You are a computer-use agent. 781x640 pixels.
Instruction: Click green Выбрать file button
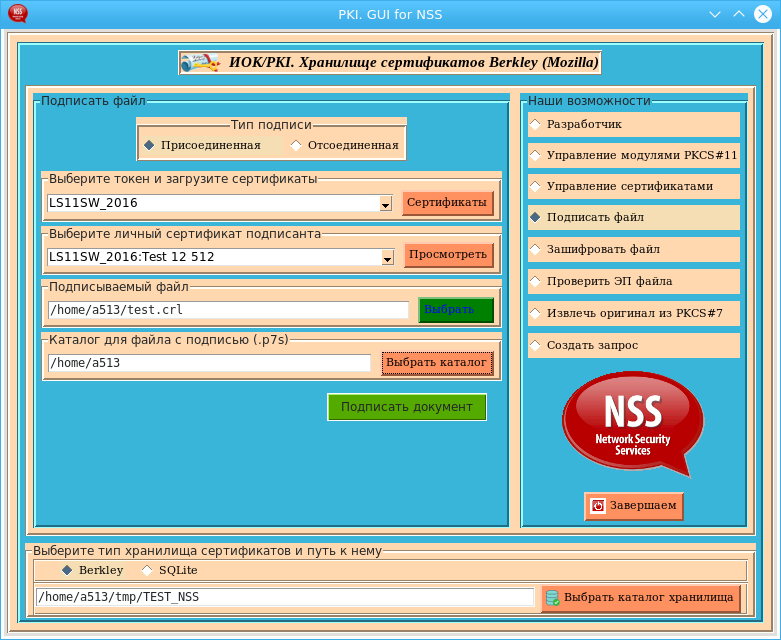456,310
